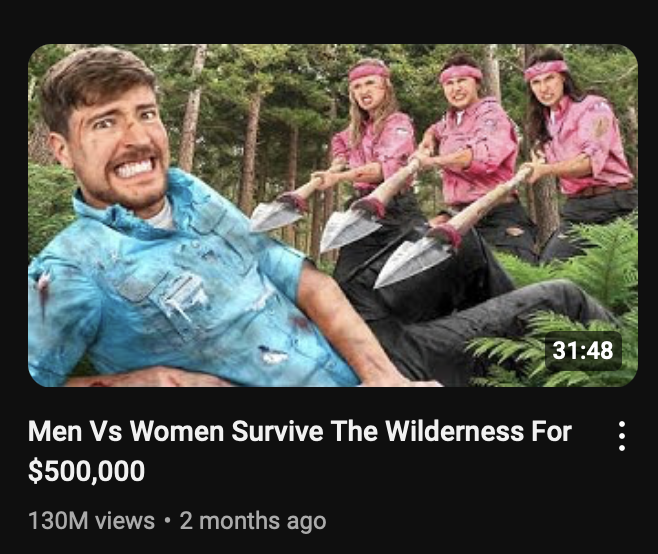This screenshot has width=658, height=554.
Task: Click the video thumbnail image
Action: click(332, 215)
